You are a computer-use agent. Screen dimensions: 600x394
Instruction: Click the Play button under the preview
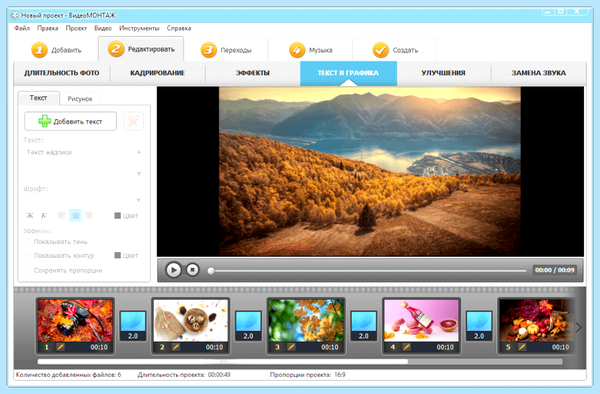coord(173,270)
